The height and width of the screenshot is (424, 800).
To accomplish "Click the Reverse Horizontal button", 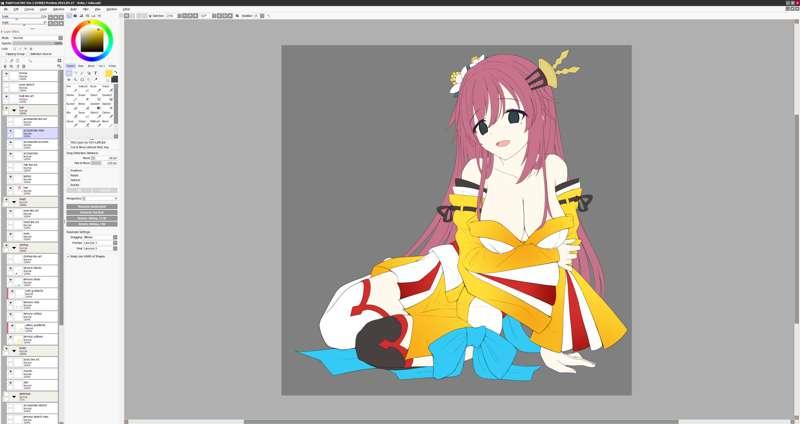I will [92, 207].
